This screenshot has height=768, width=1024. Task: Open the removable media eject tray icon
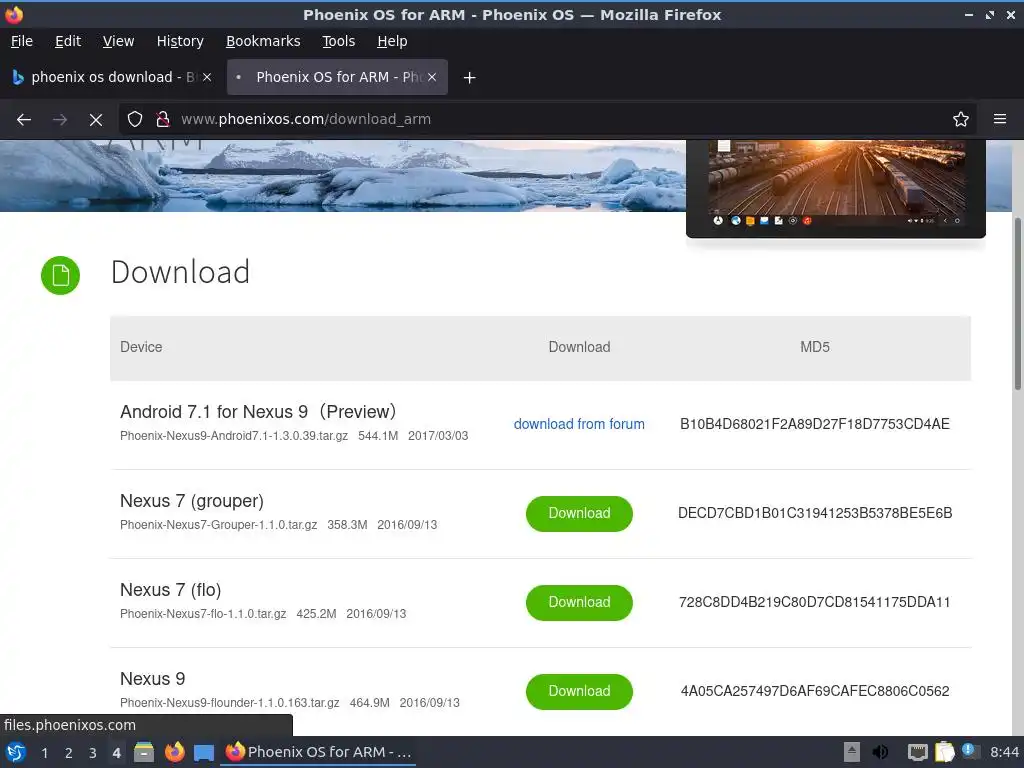point(852,752)
